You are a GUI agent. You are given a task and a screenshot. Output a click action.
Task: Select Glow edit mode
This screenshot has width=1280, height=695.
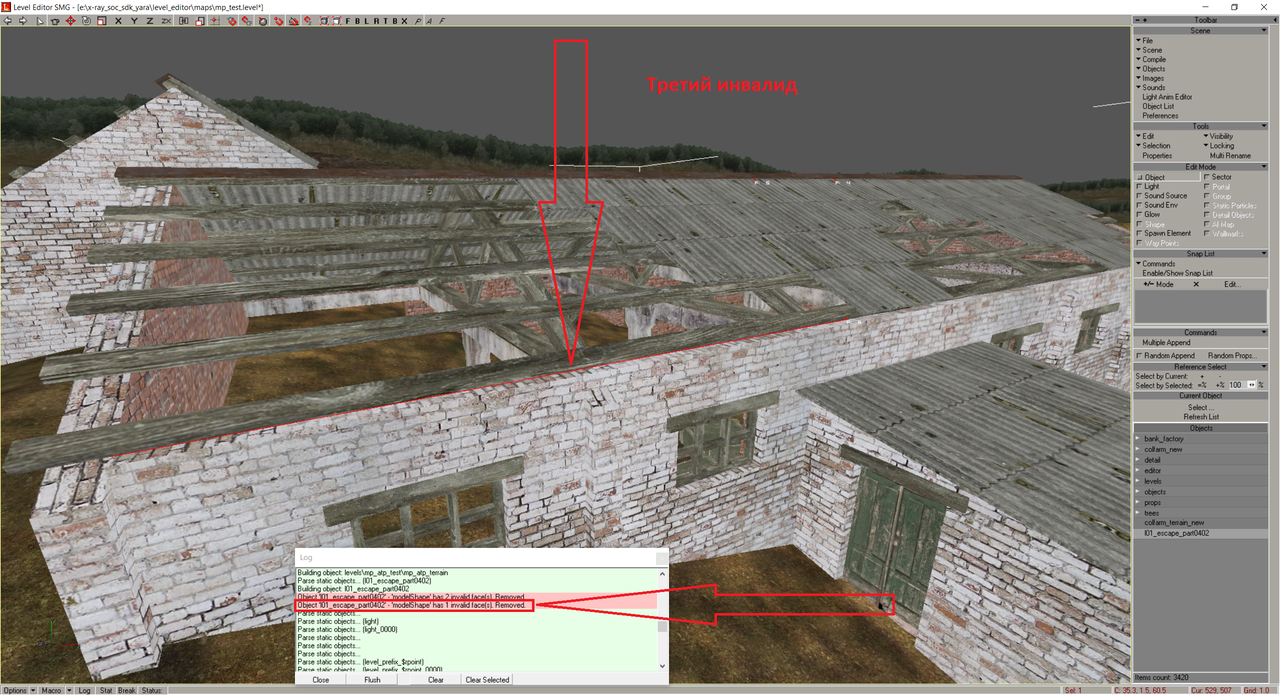(x=1149, y=214)
